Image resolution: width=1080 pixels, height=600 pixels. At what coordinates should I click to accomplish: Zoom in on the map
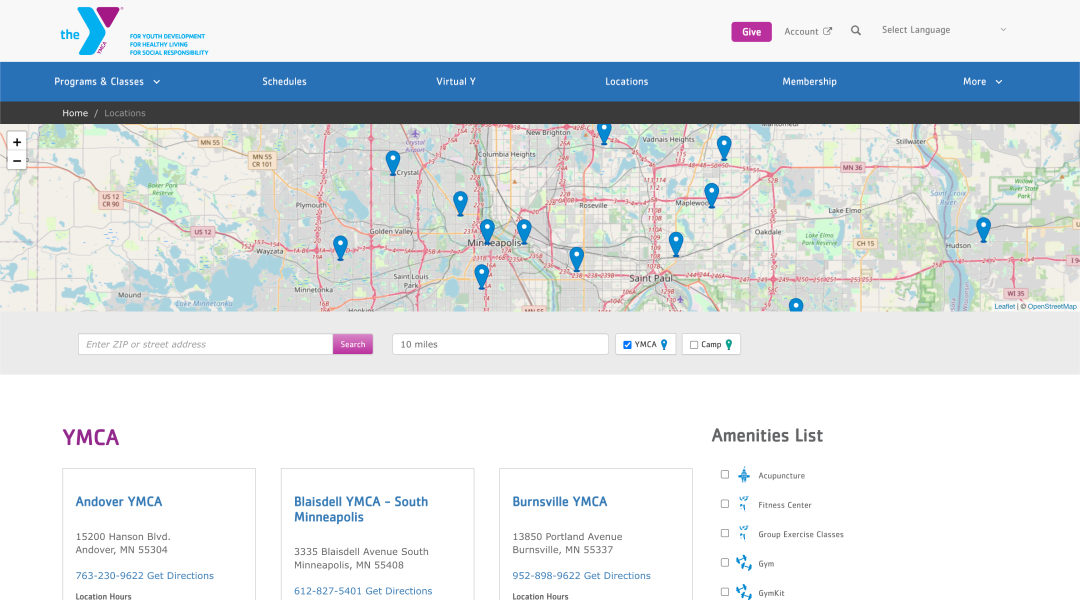pos(17,143)
